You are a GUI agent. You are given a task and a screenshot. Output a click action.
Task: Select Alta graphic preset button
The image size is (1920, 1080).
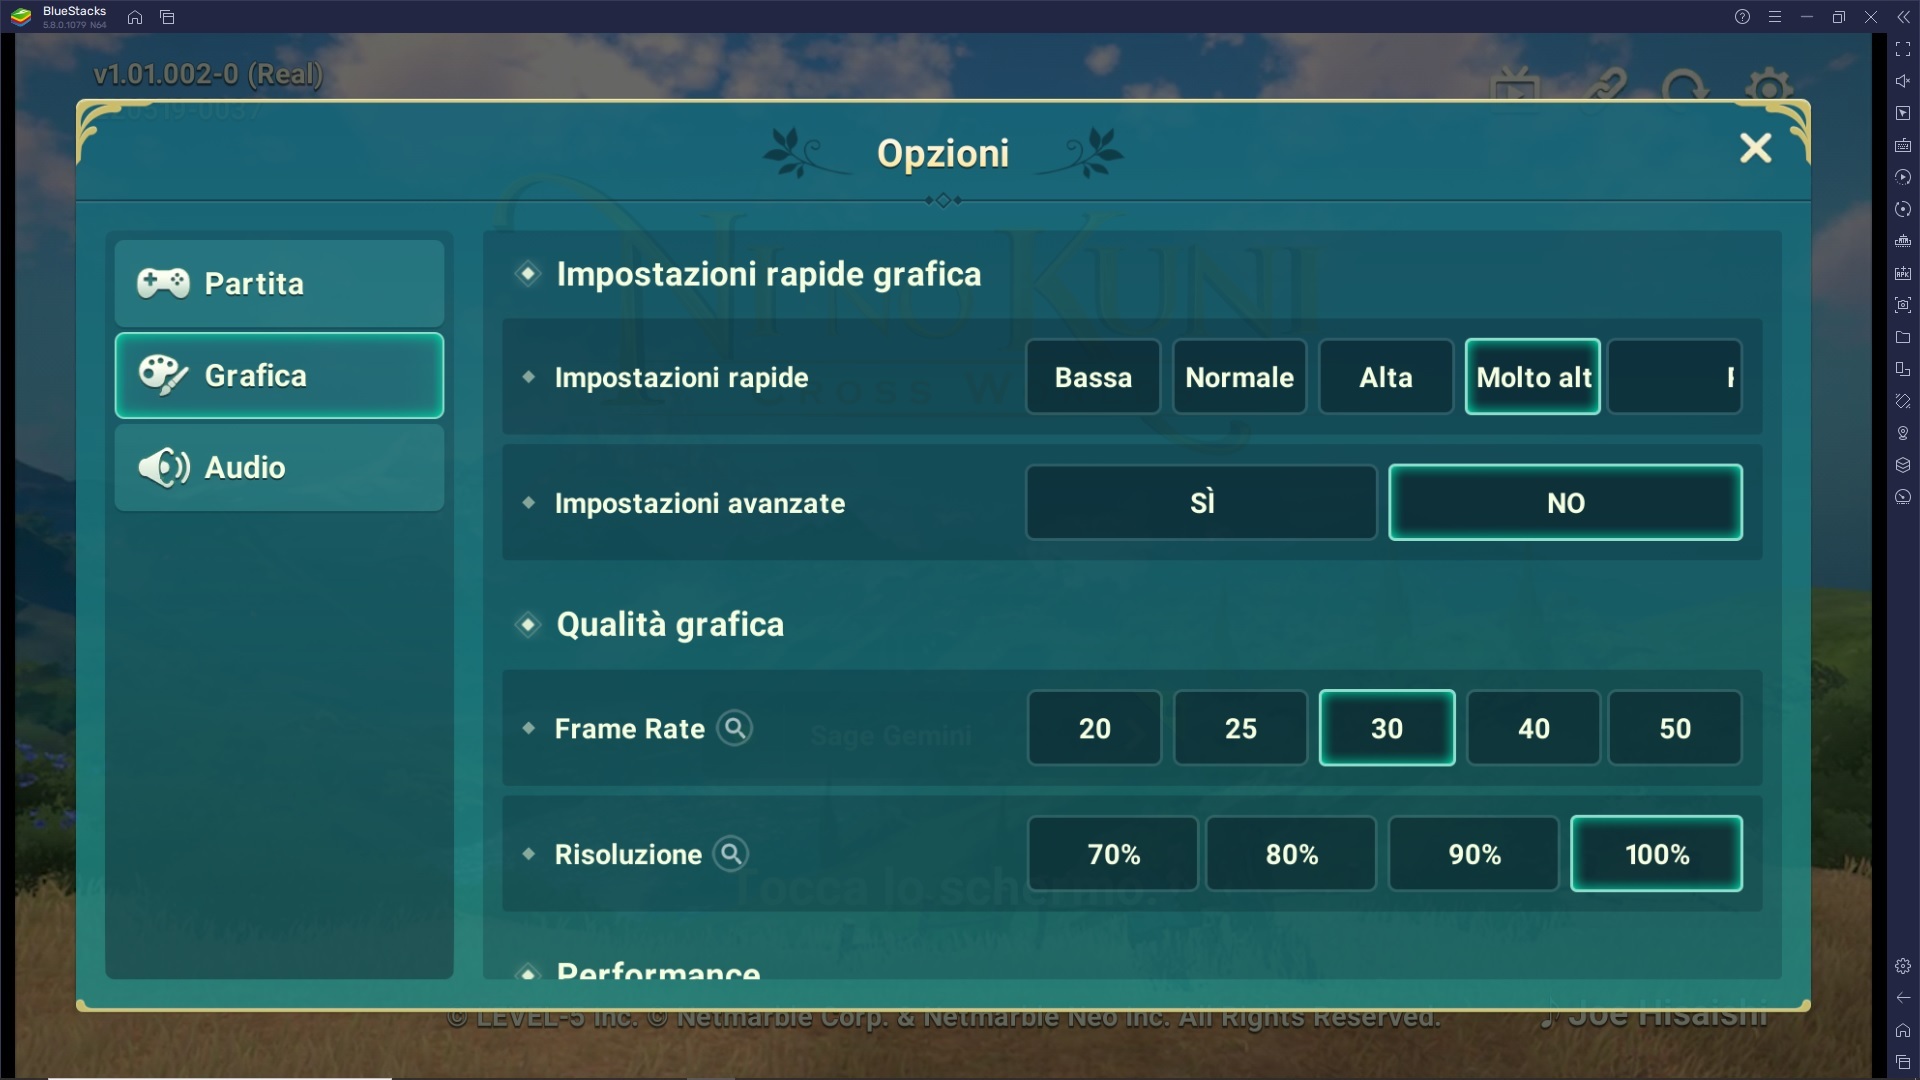[1385, 377]
